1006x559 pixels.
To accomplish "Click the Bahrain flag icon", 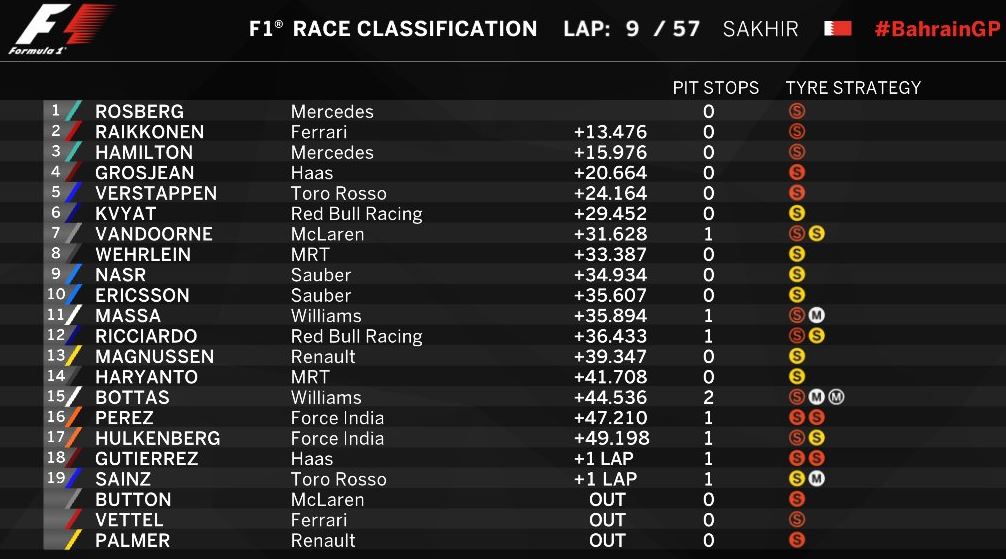I will click(x=838, y=29).
